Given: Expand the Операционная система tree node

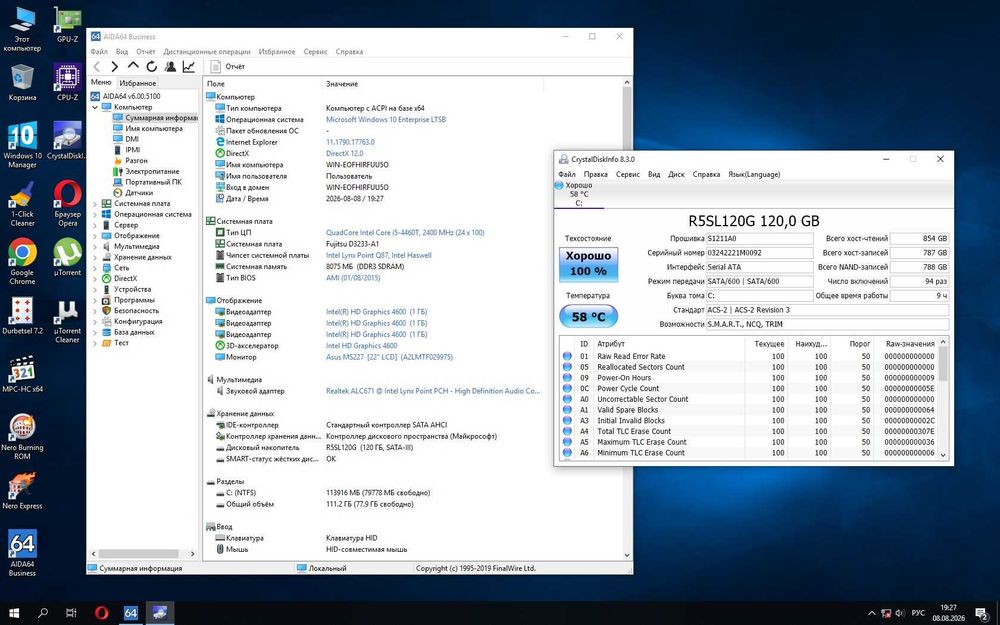Looking at the screenshot, I should point(95,214).
